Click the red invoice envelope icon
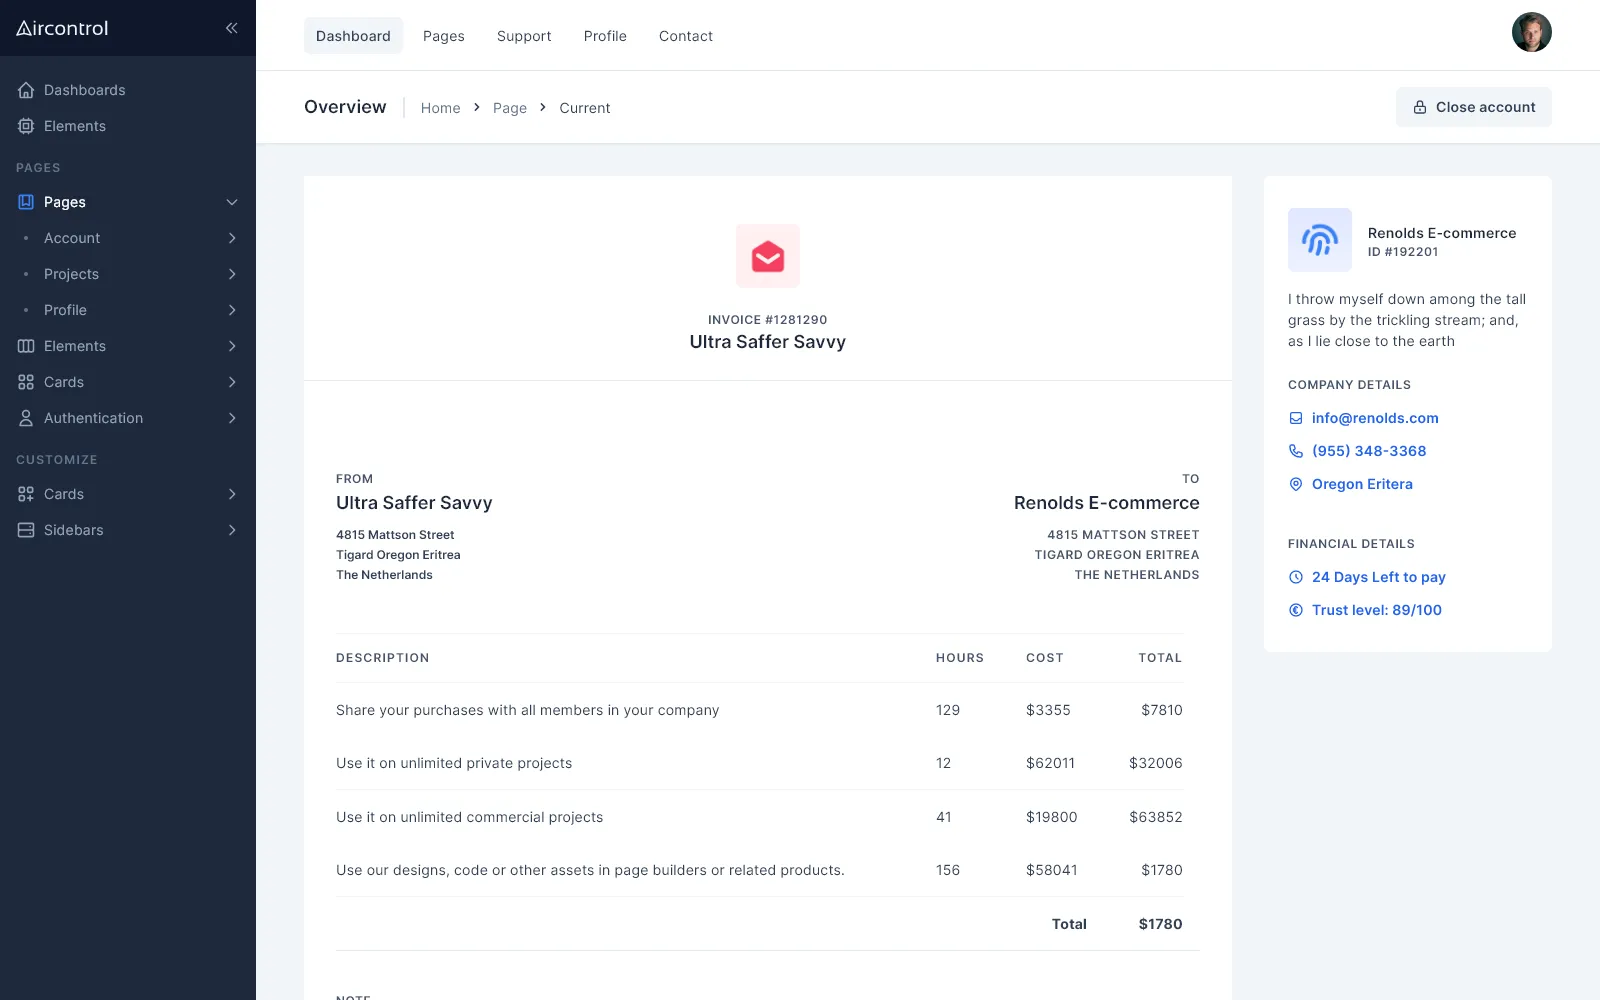This screenshot has width=1600, height=1000. [768, 256]
